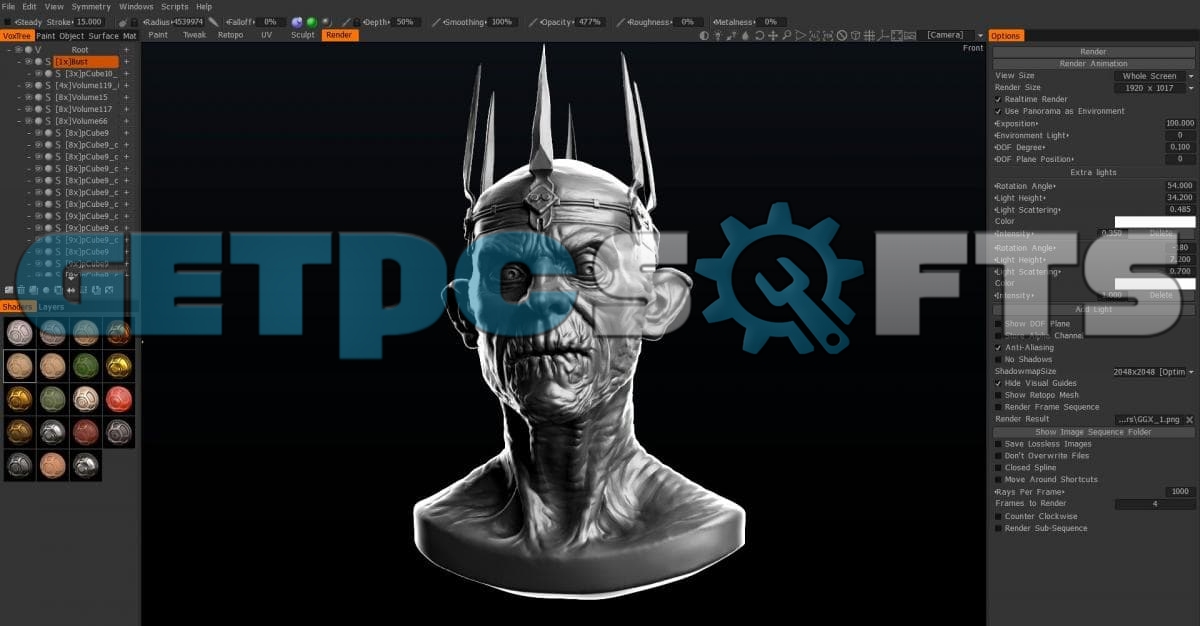Collapse the [8x]Volume66 tree node
1200x626 pixels.
click(19, 121)
